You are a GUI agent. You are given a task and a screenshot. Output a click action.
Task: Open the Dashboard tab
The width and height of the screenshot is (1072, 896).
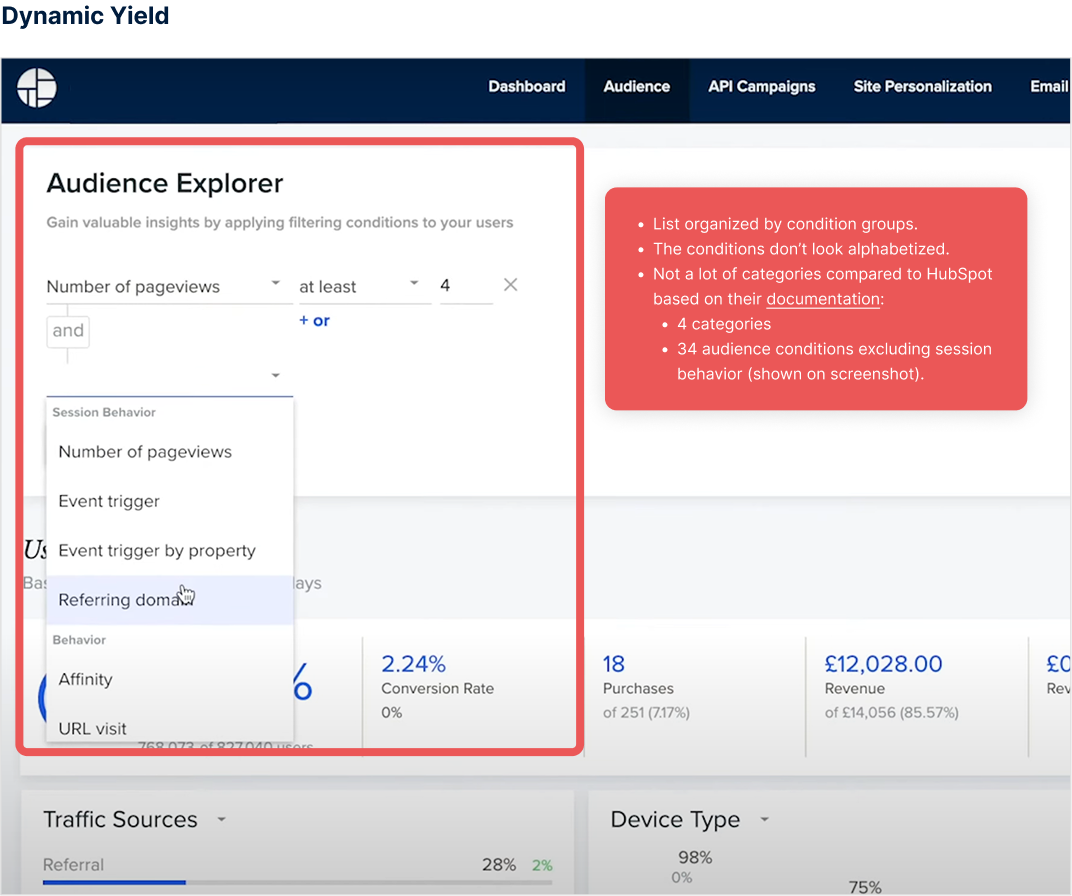pyautogui.click(x=526, y=87)
